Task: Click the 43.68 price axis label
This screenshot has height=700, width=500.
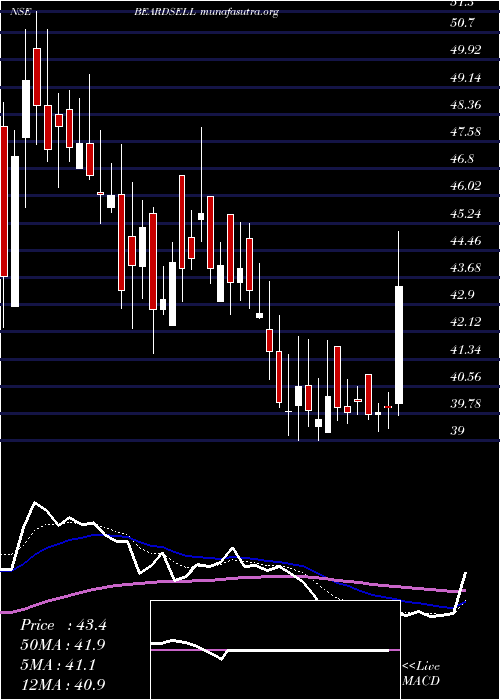Action: tap(466, 267)
